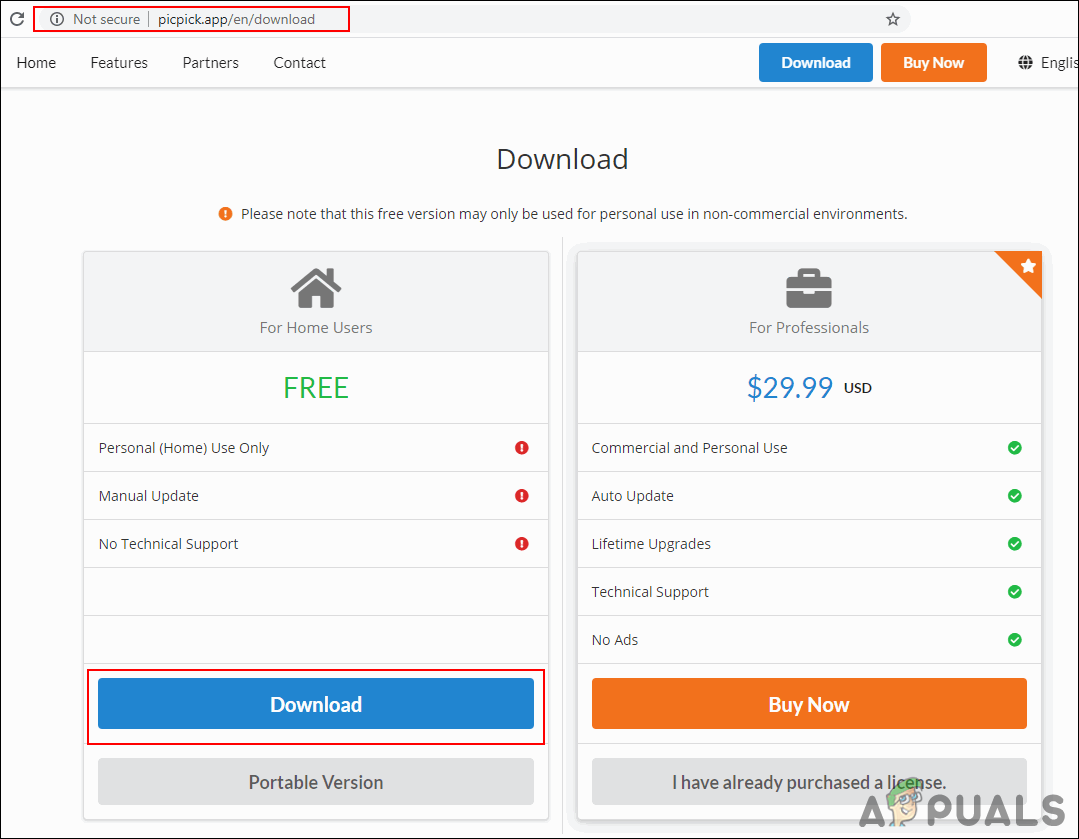Viewport: 1079px width, 839px height.
Task: Click the $29.99 price text
Action: [x=790, y=387]
